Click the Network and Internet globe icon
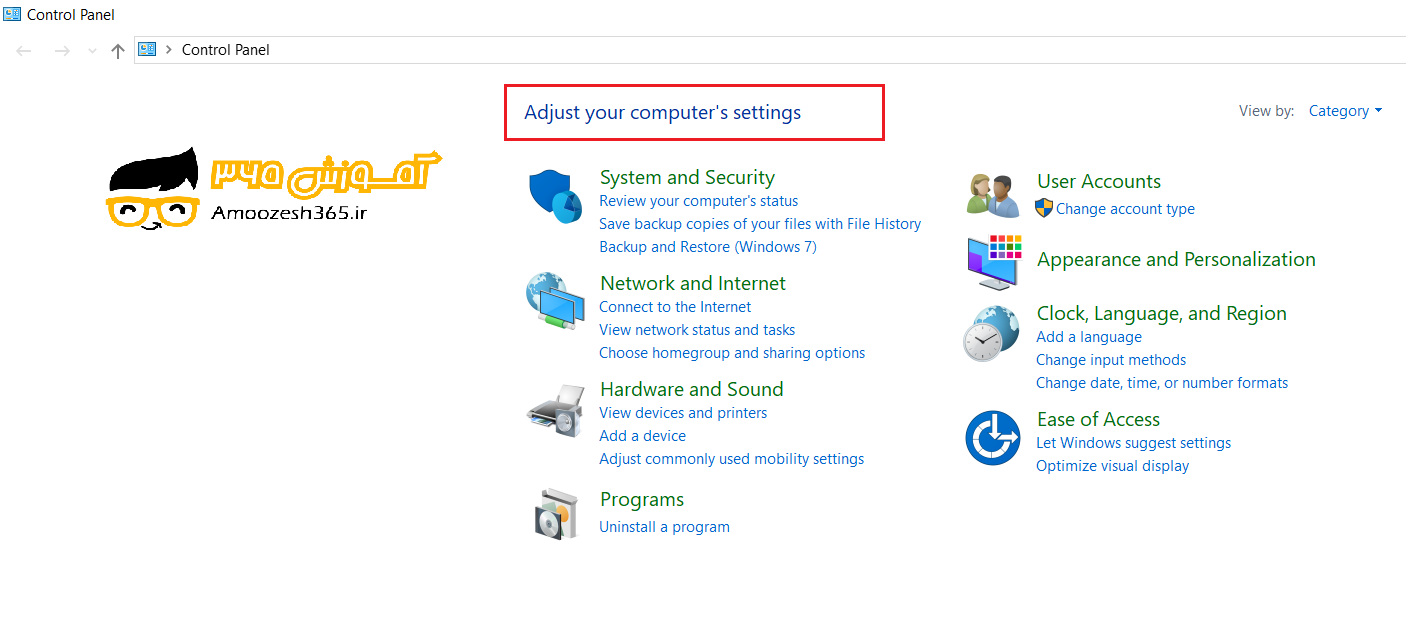The width and height of the screenshot is (1406, 624). point(555,301)
